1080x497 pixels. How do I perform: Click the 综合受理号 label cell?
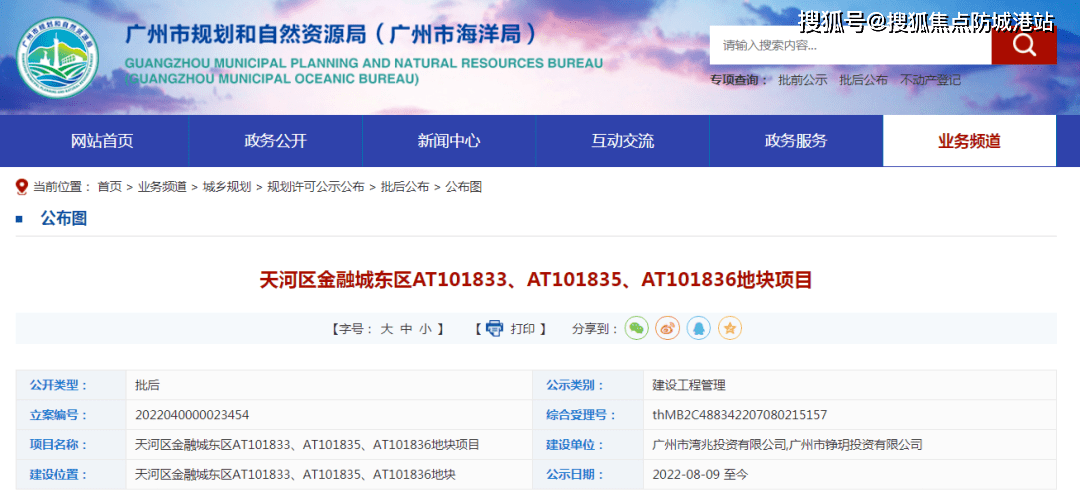click(x=588, y=415)
